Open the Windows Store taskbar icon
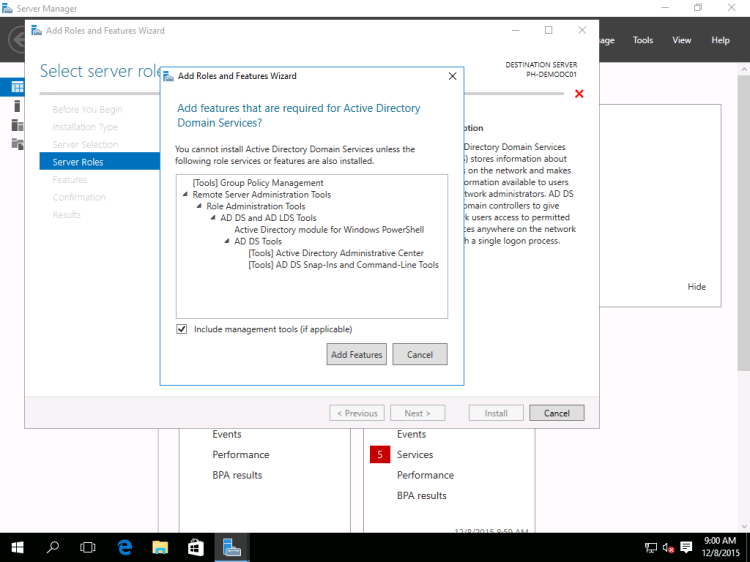The height and width of the screenshot is (562, 750). pyautogui.click(x=196, y=547)
